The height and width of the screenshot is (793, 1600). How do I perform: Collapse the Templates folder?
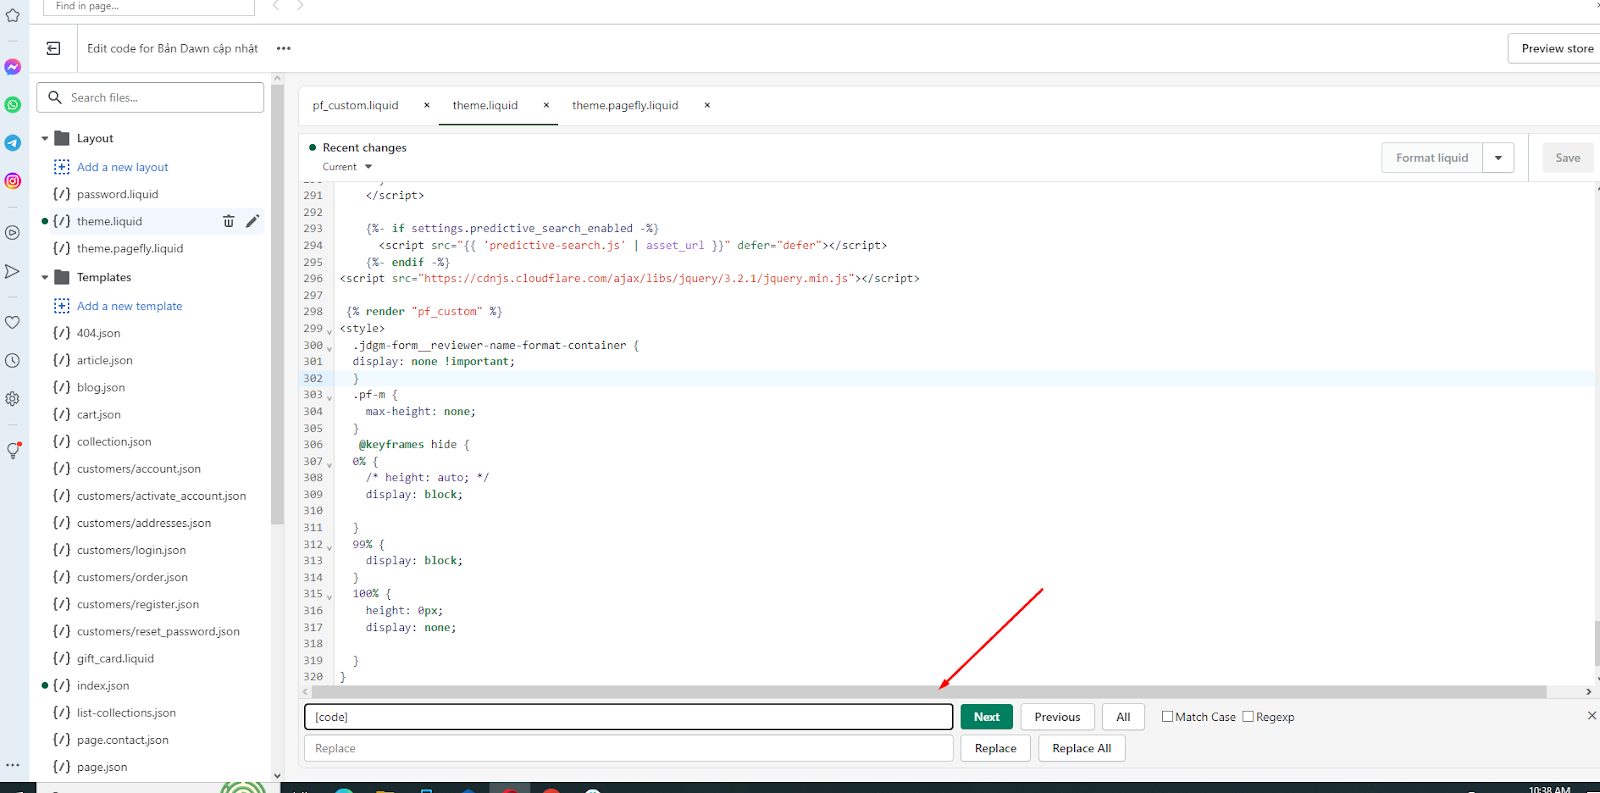(45, 278)
